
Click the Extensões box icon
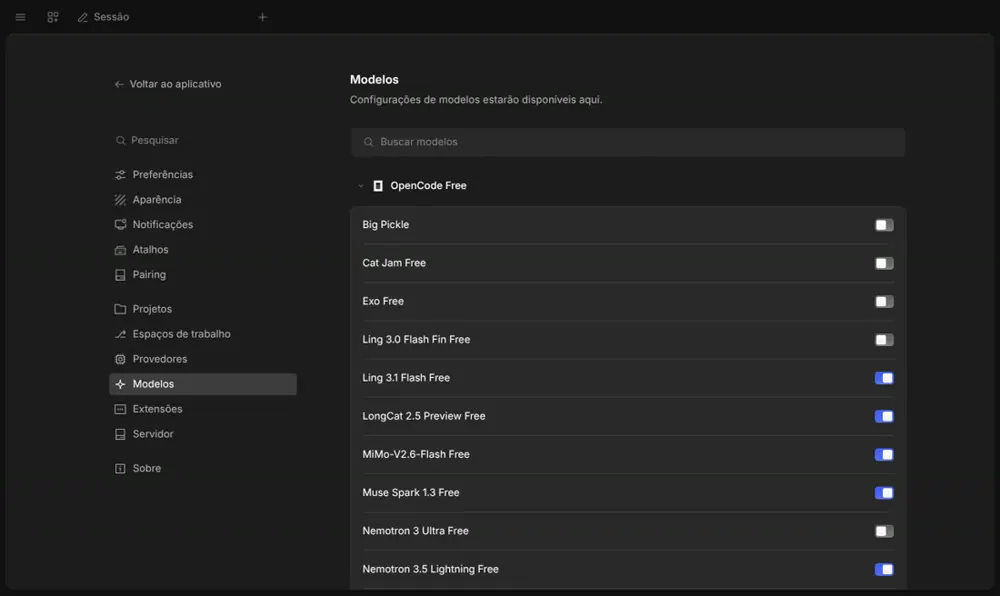pos(120,409)
